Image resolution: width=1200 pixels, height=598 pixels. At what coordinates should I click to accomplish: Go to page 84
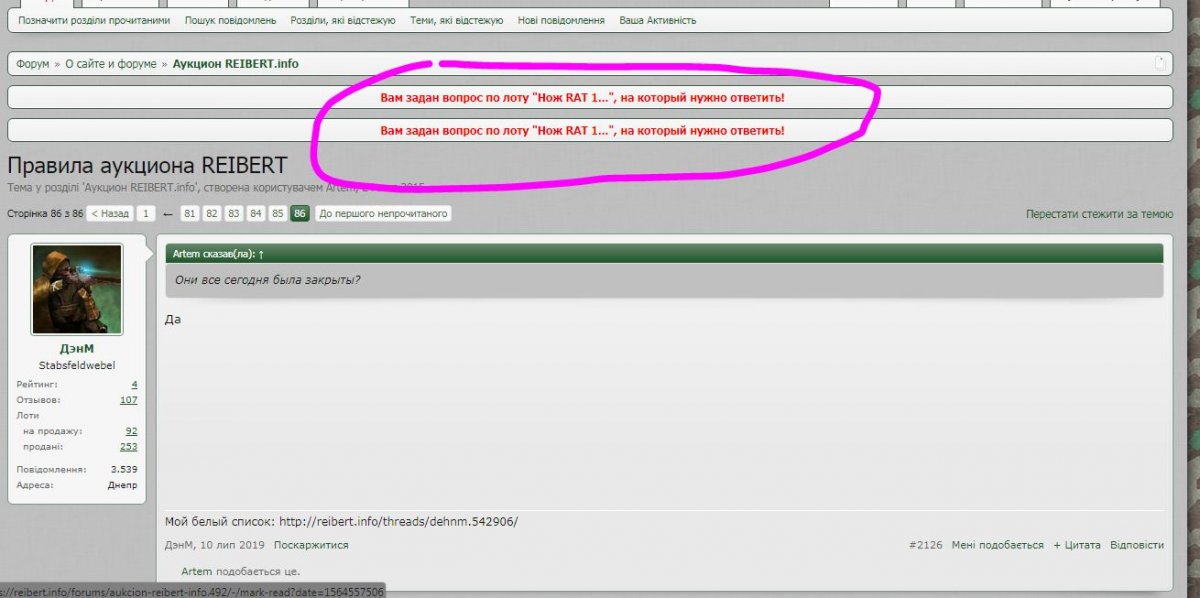tap(256, 214)
